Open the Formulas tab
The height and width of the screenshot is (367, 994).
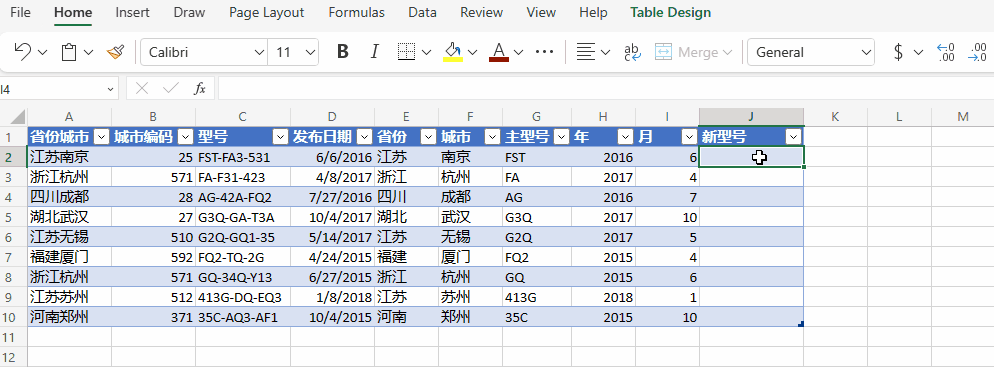pyautogui.click(x=356, y=12)
